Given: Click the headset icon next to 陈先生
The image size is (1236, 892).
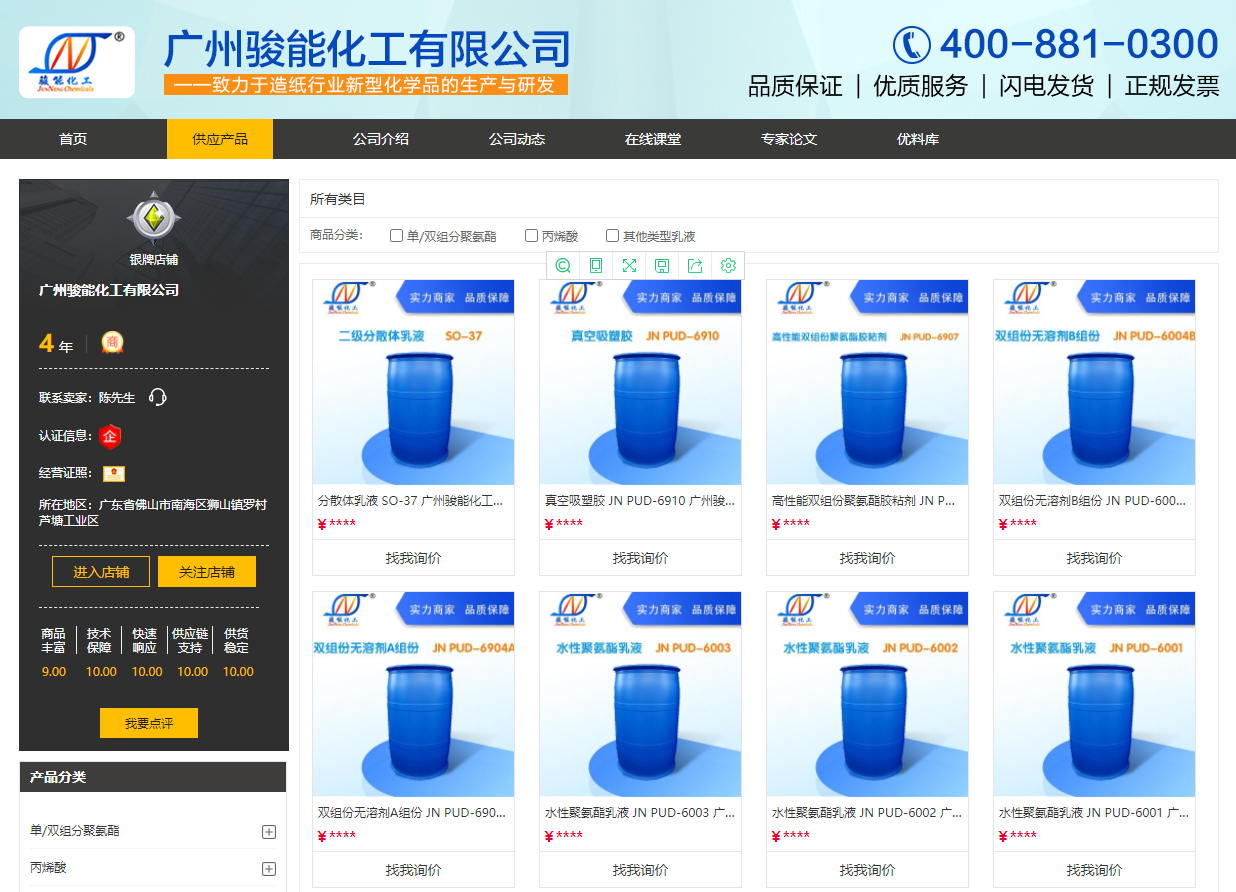Looking at the screenshot, I should 157,397.
